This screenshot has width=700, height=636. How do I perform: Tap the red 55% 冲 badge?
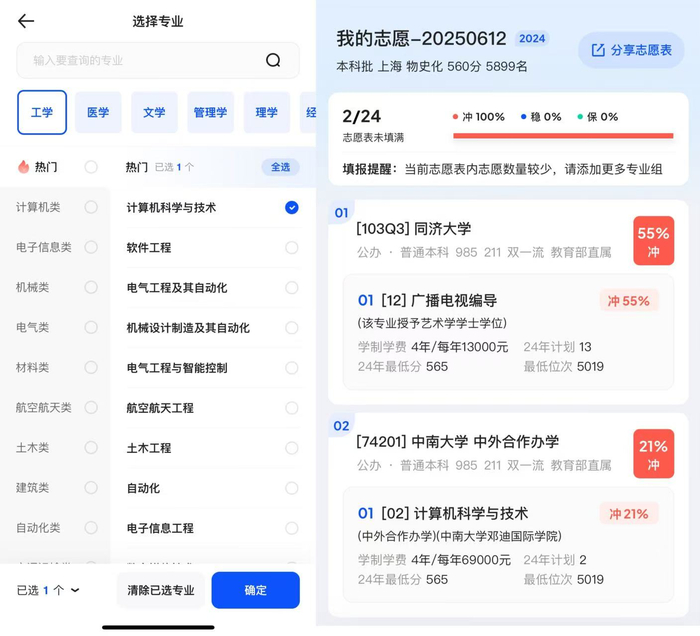[x=654, y=241]
